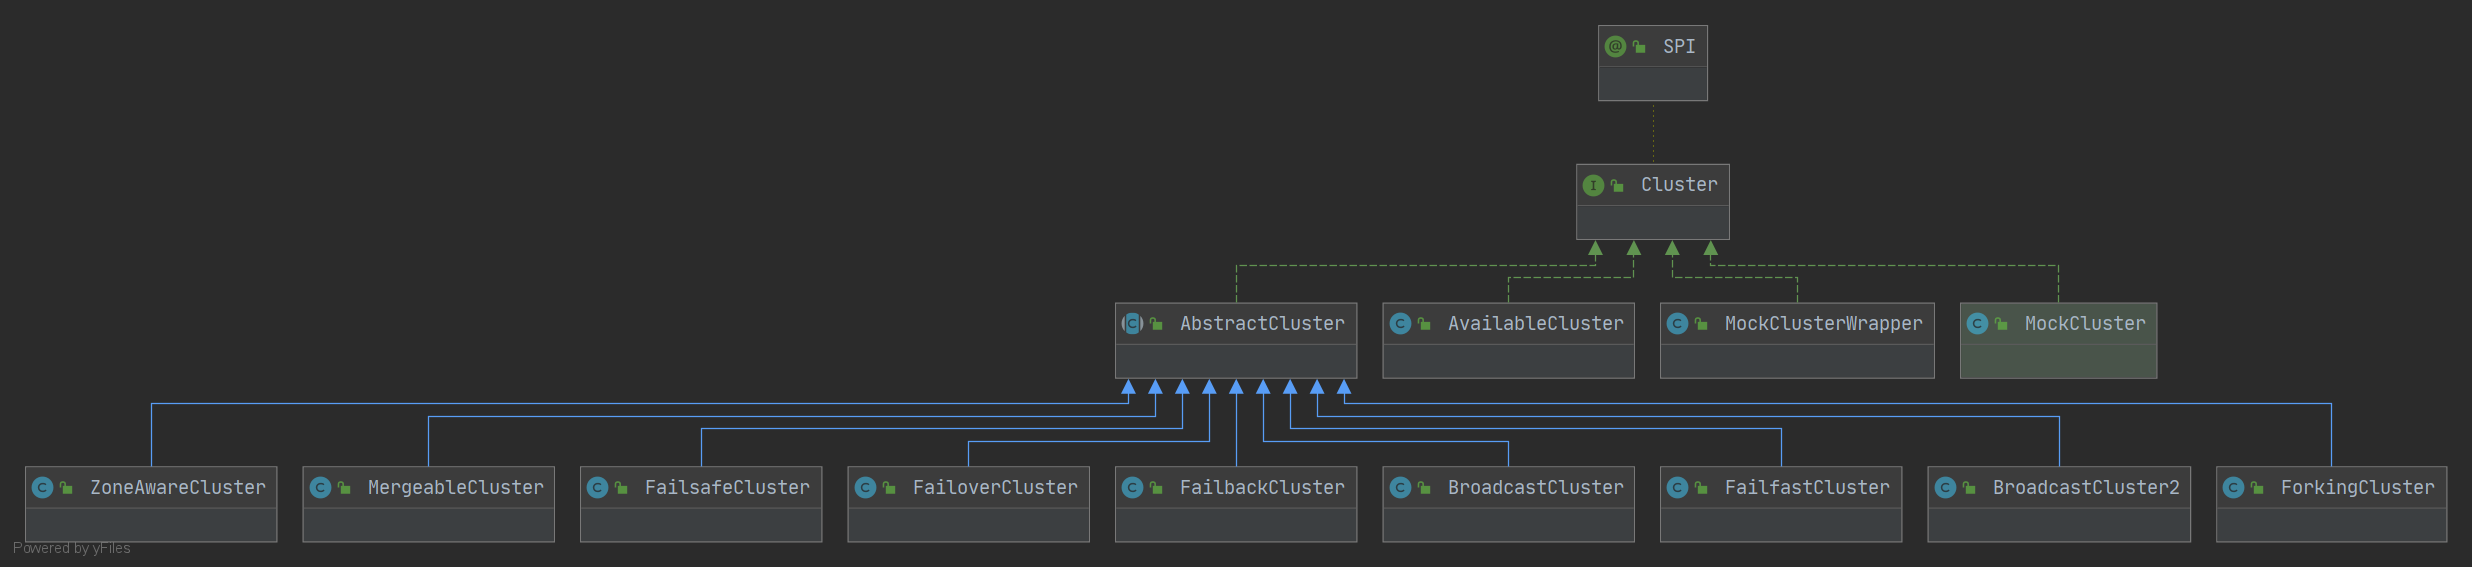The height and width of the screenshot is (567, 2472).
Task: Click the class icon on AvailableCluster node
Action: (x=1400, y=323)
